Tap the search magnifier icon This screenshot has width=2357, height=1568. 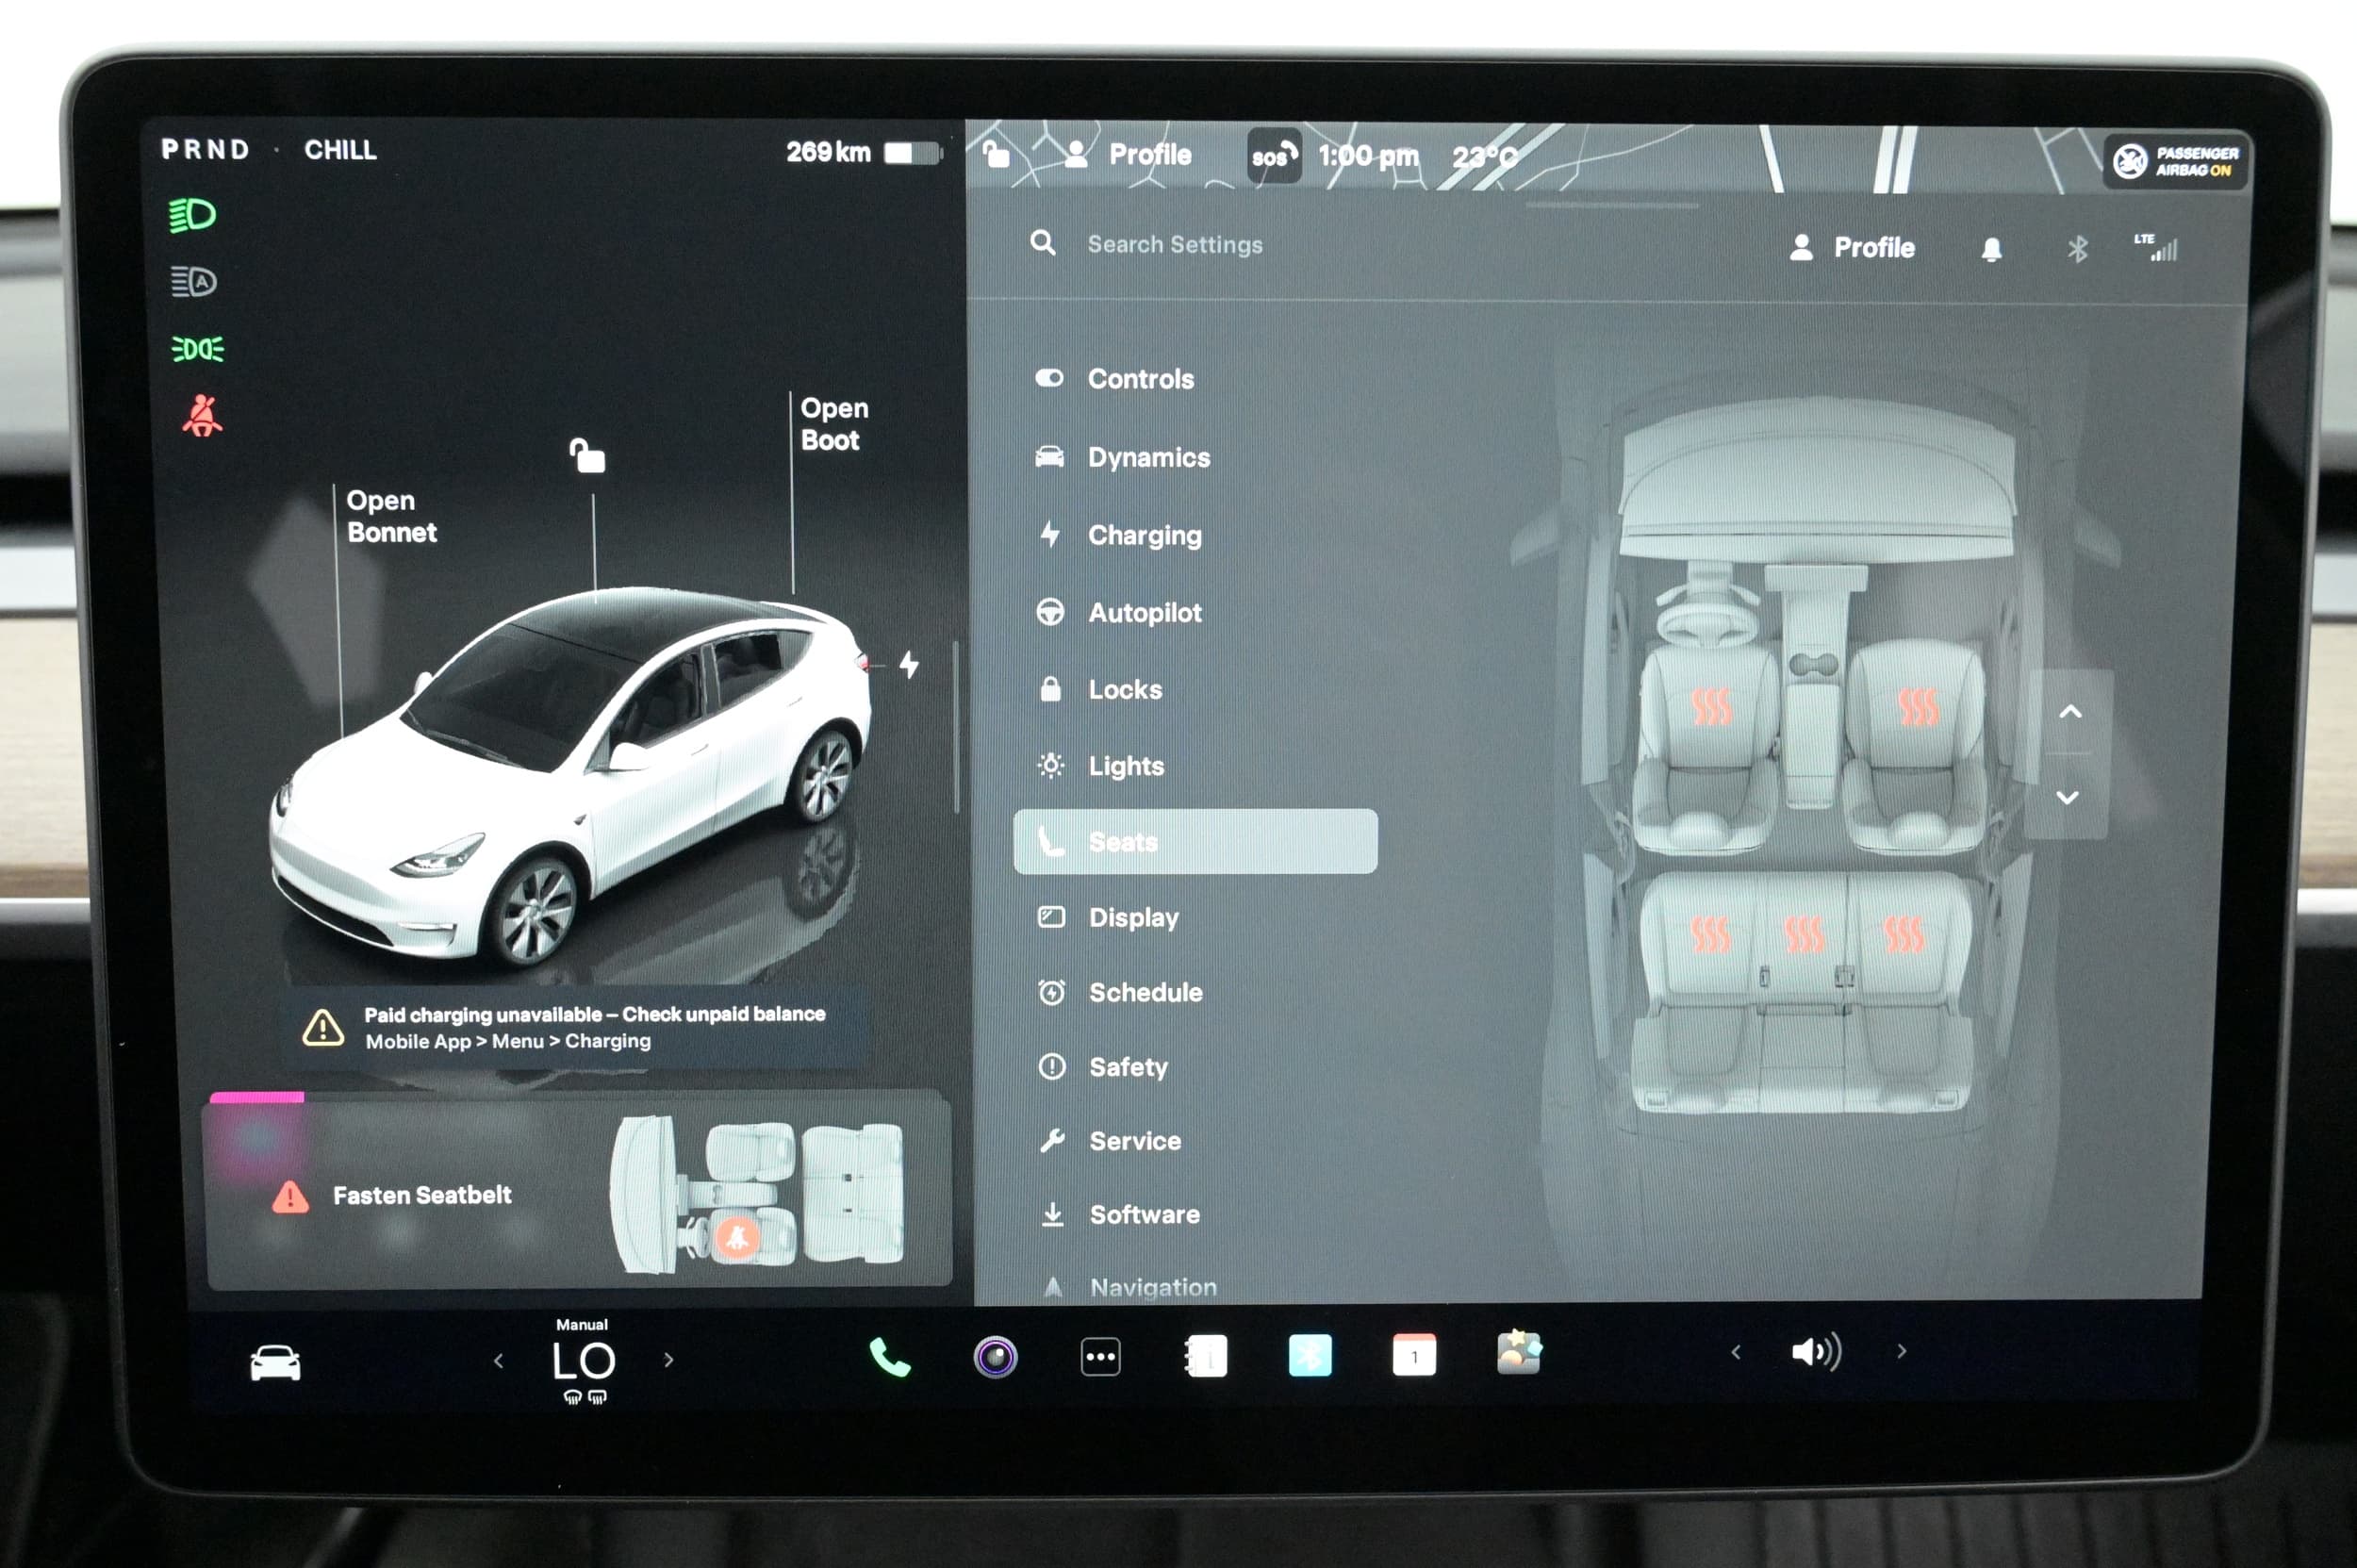[x=1042, y=243]
